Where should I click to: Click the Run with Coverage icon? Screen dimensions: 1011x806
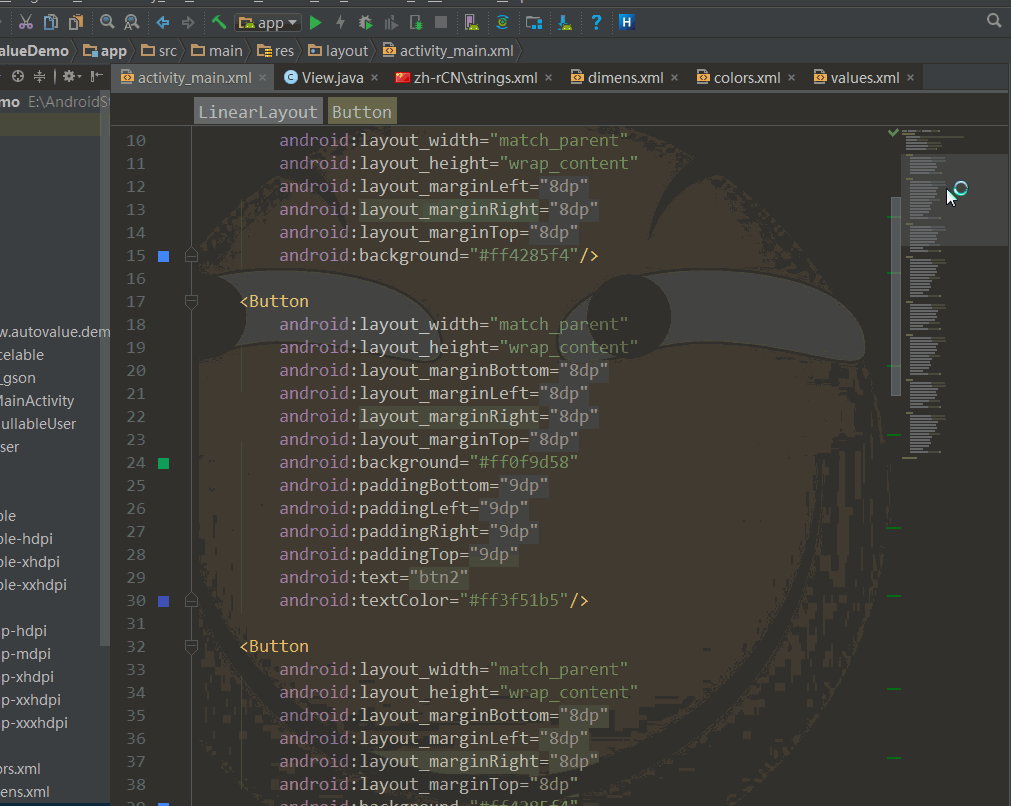pyautogui.click(x=391, y=23)
